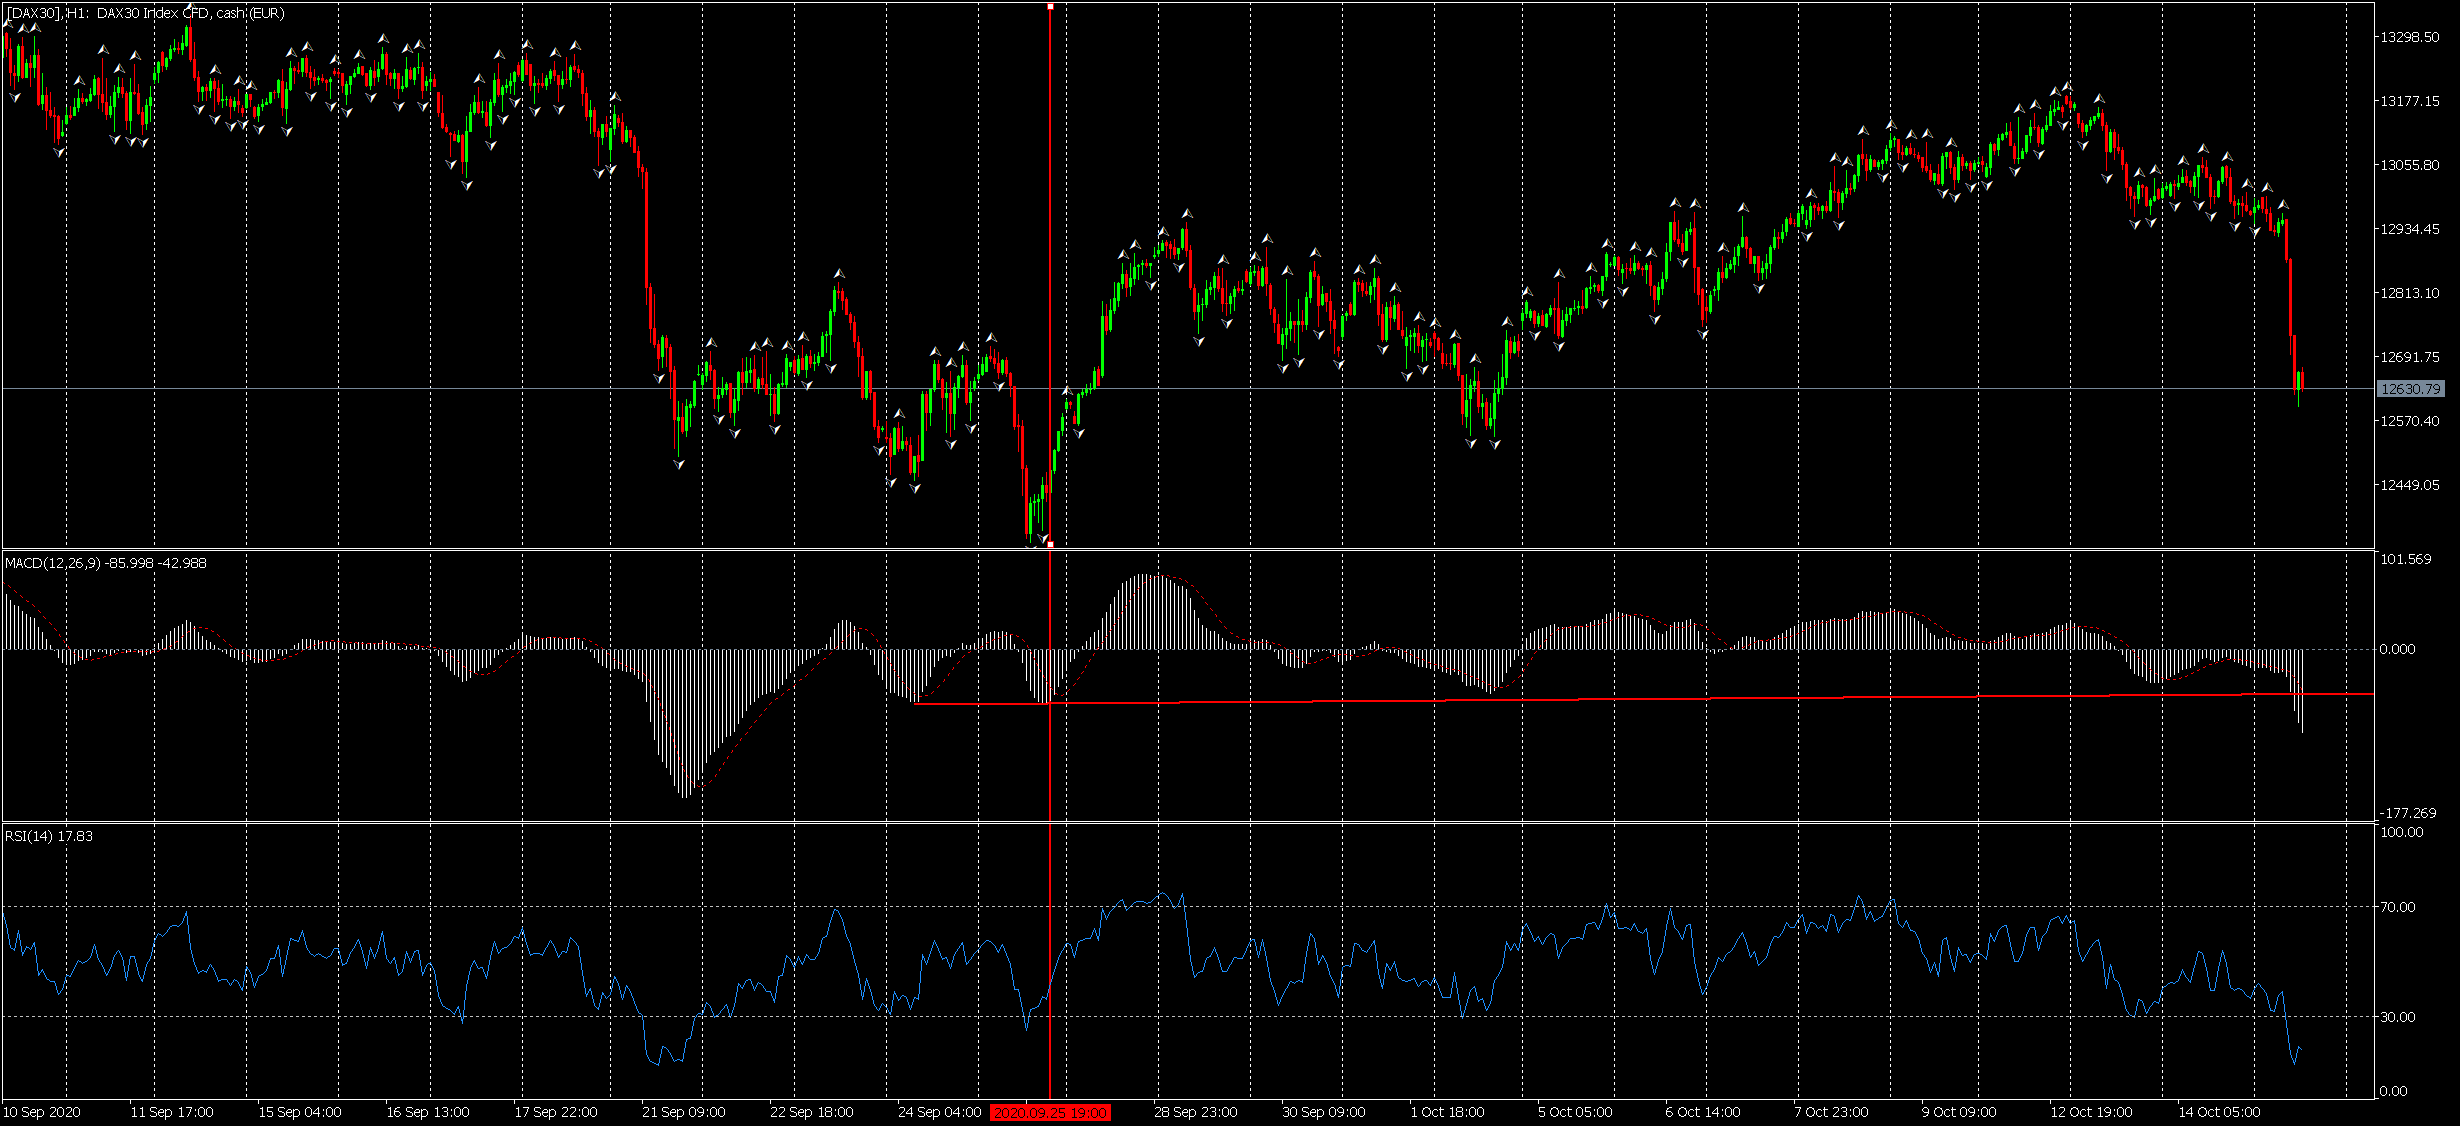Viewport: 2460px width, 1126px height.
Task: Click the 16 Sep 13:00 time label
Action: (428, 1112)
